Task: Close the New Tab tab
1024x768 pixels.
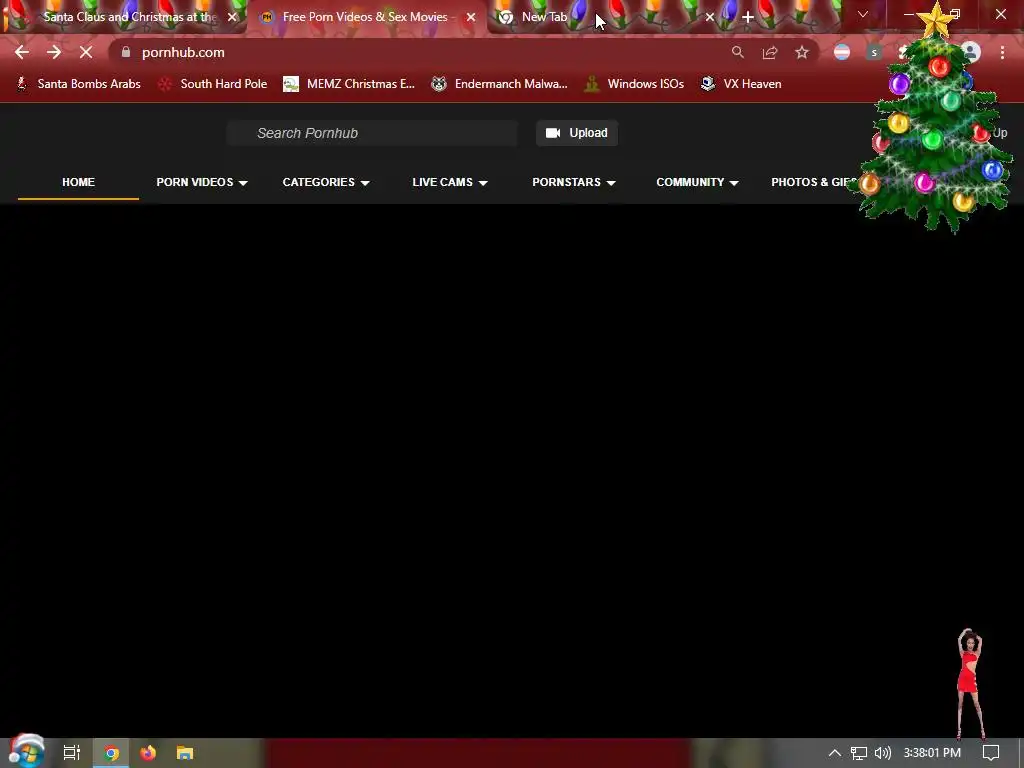Action: (x=710, y=17)
